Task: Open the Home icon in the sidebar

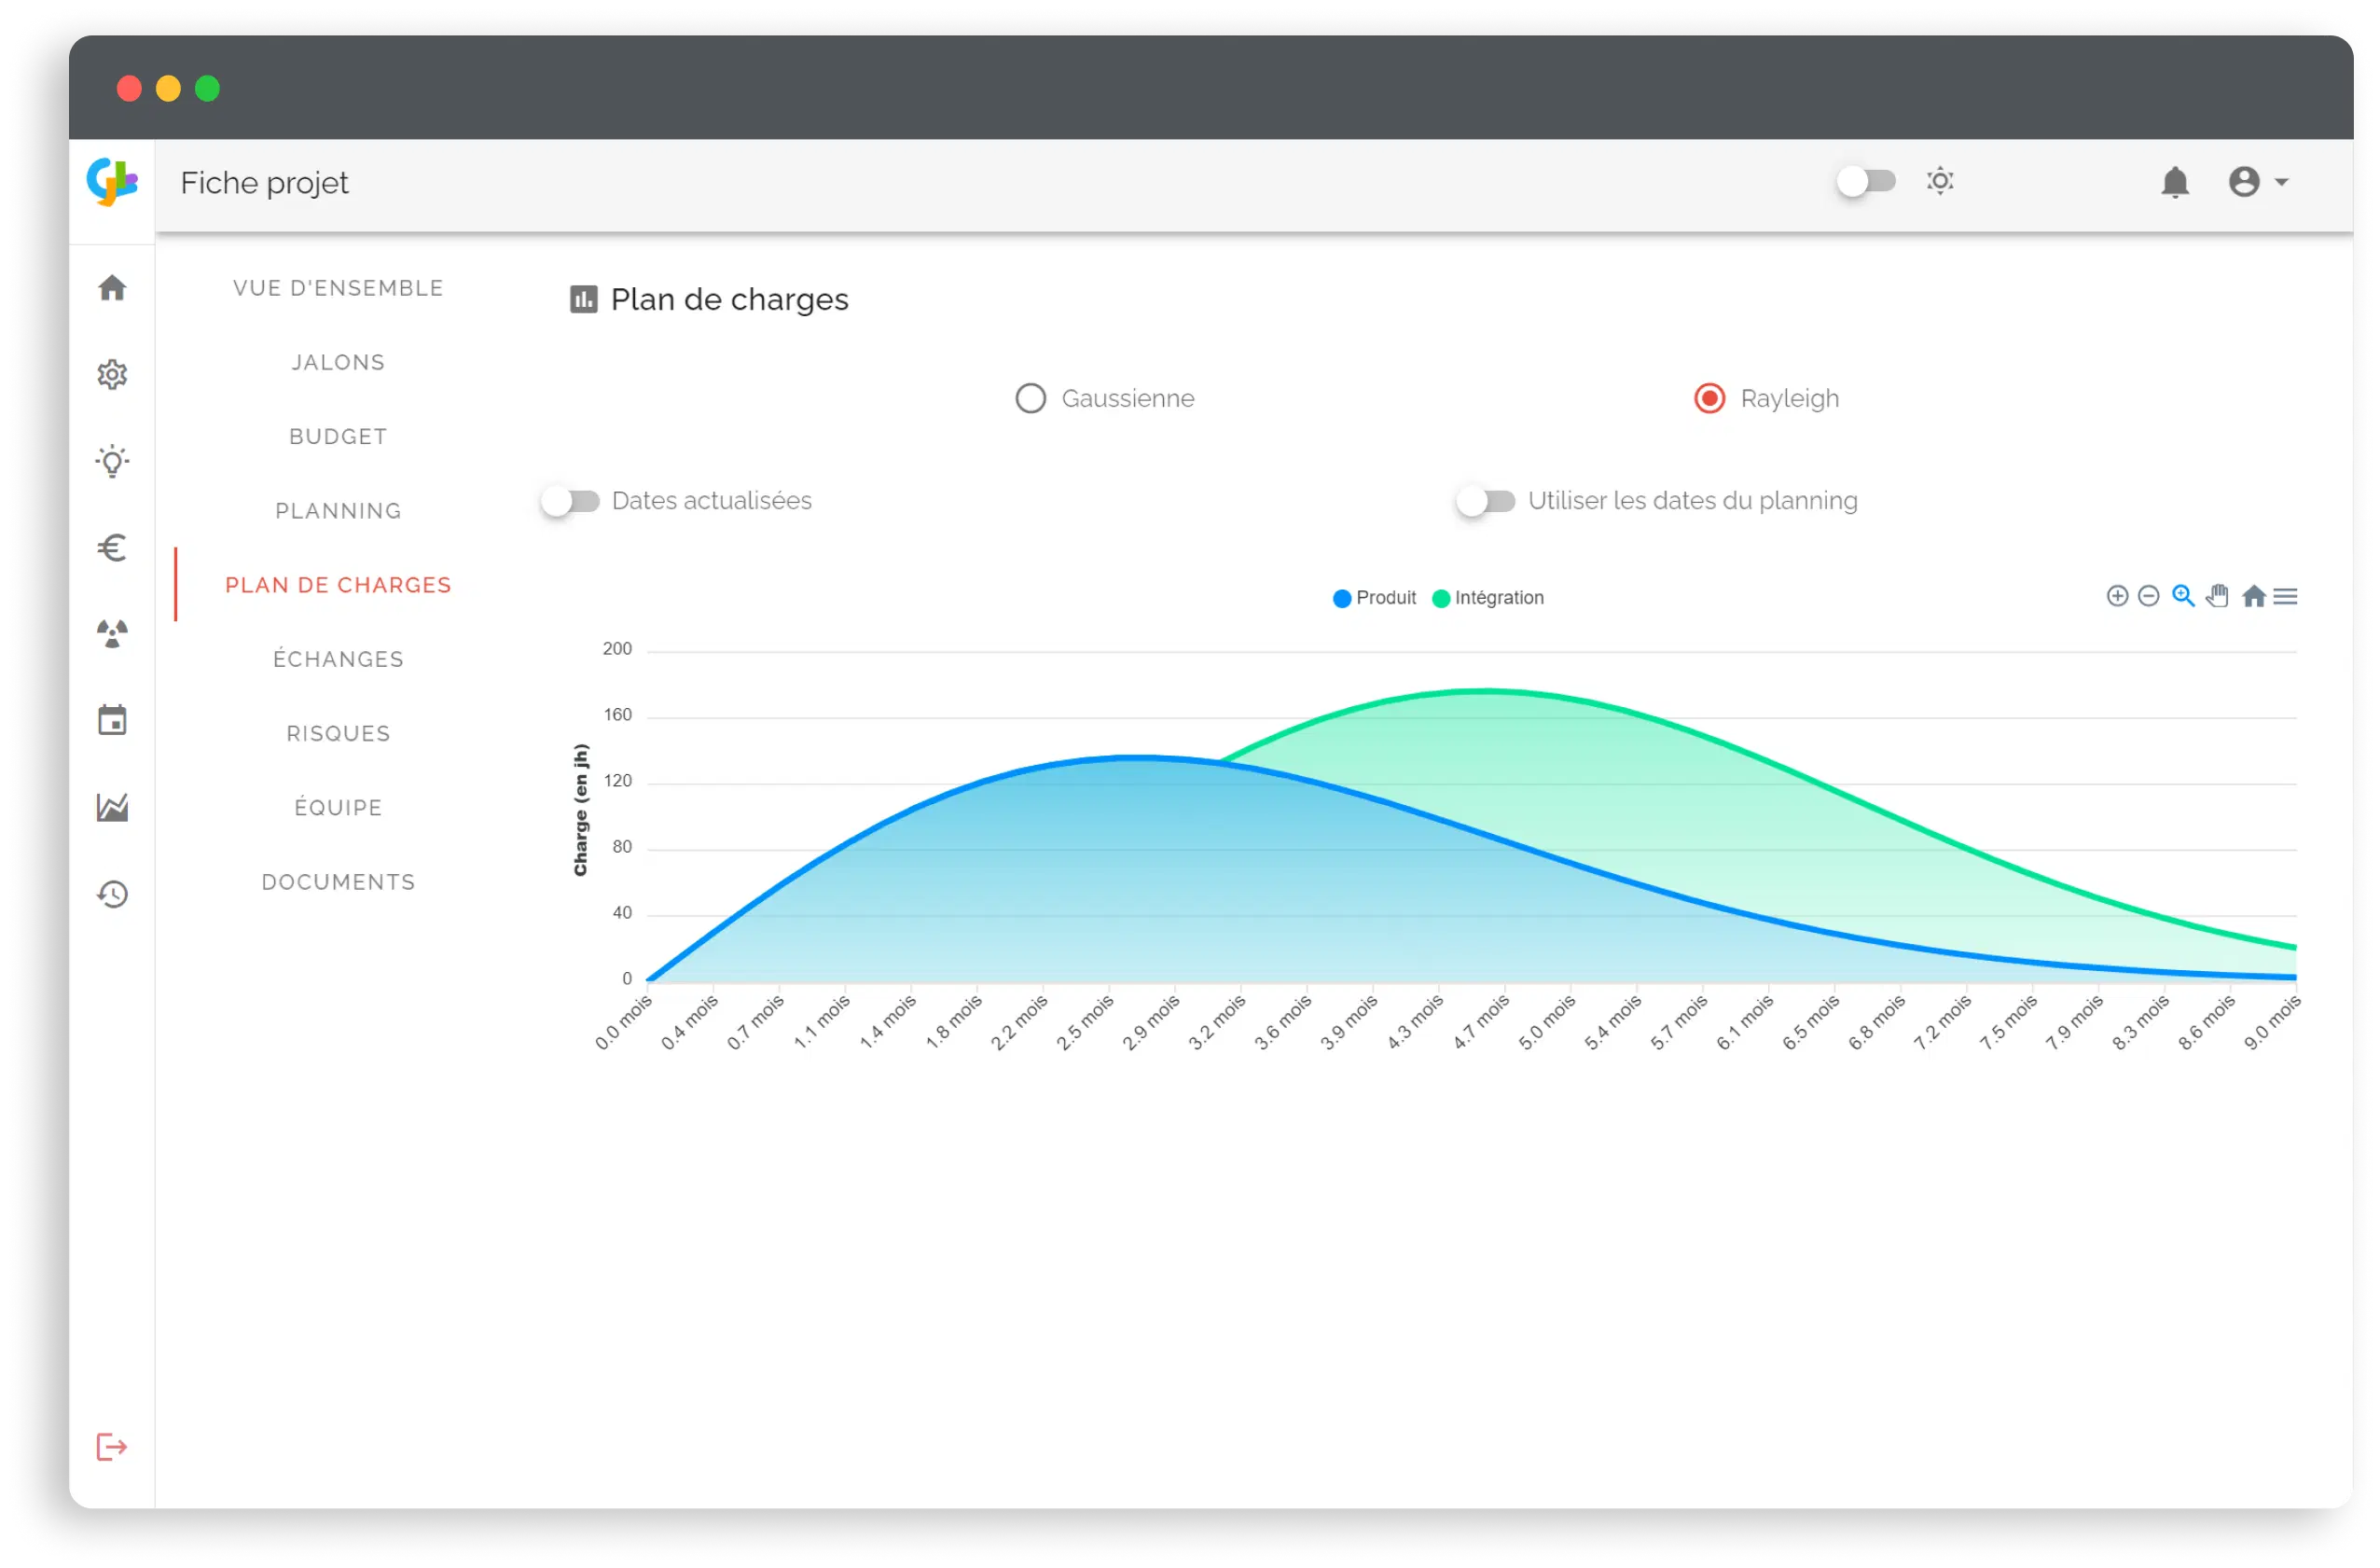Action: pyautogui.click(x=112, y=288)
